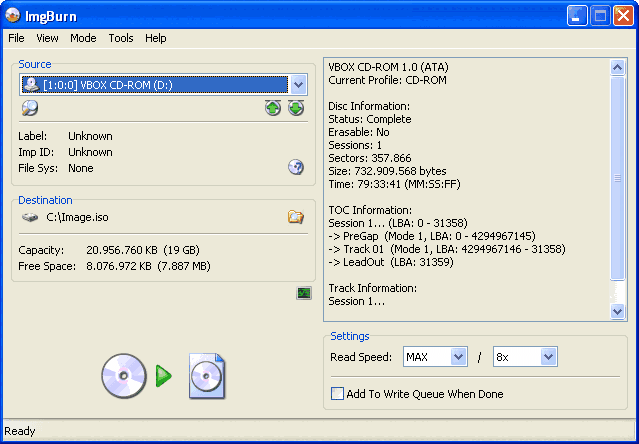639x444 pixels.
Task: Click the load tray icon under source drive
Action: pyautogui.click(x=296, y=108)
